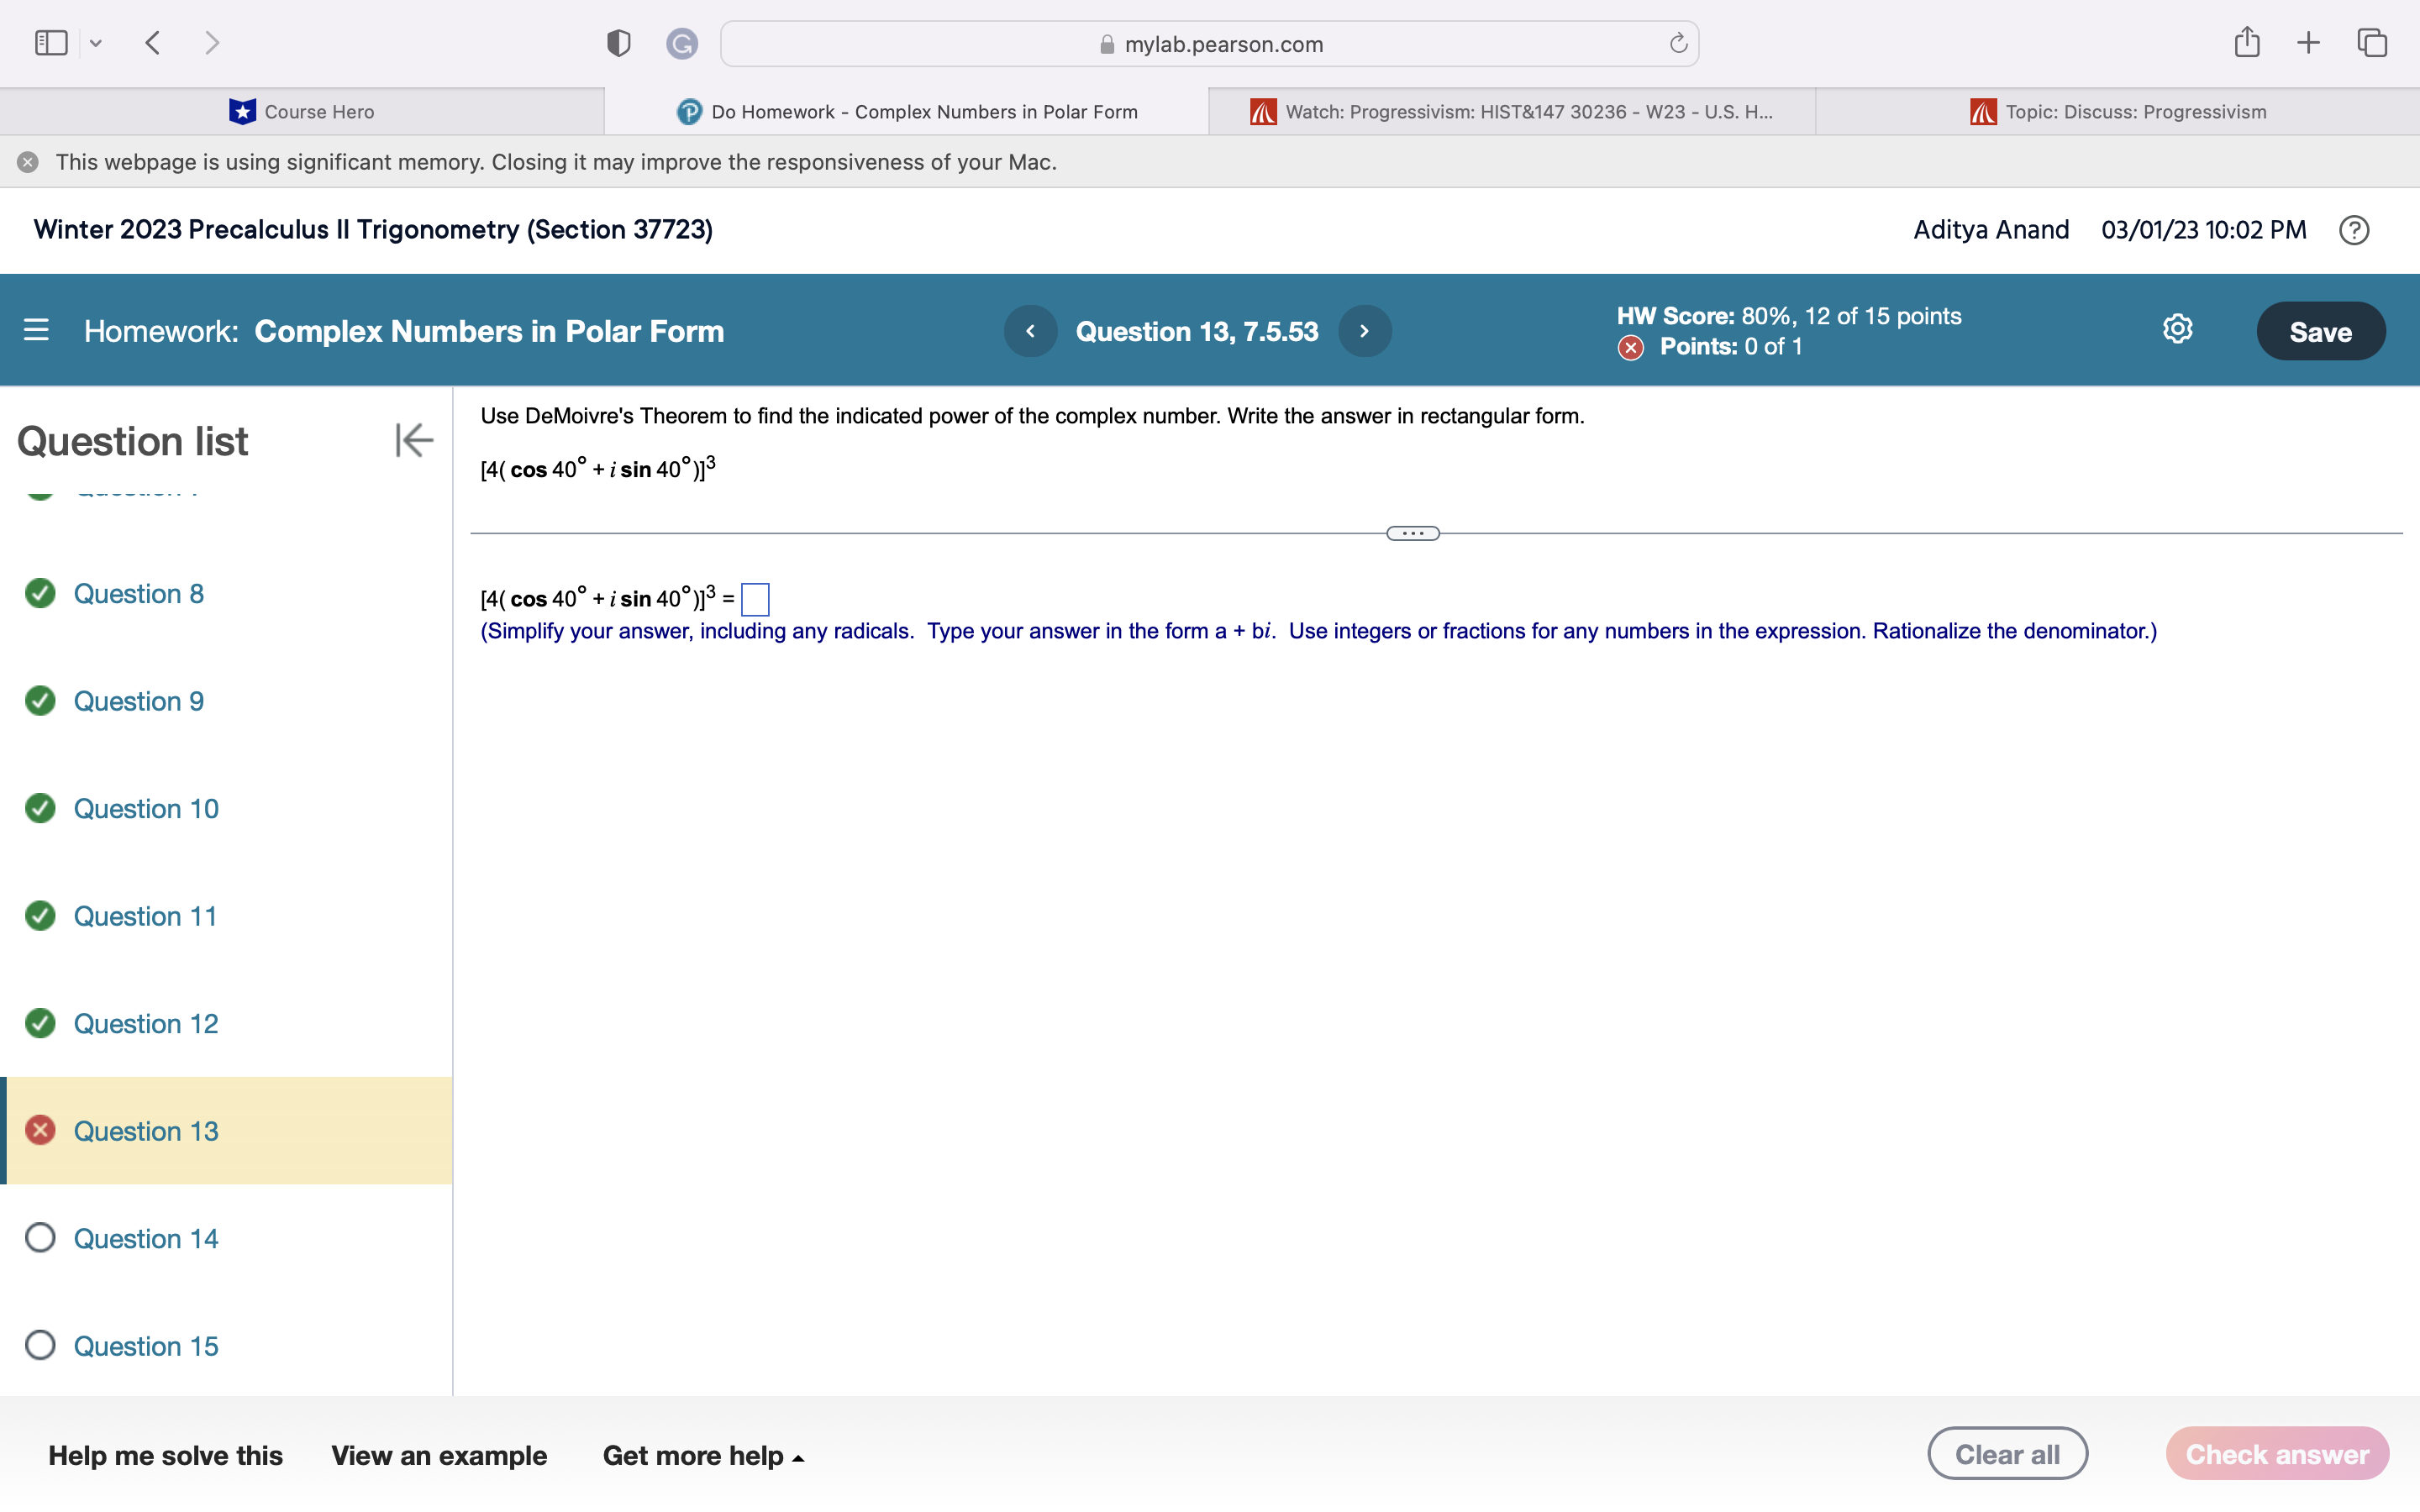Click the Save button
Viewport: 2420px width, 1512px height.
click(2320, 331)
